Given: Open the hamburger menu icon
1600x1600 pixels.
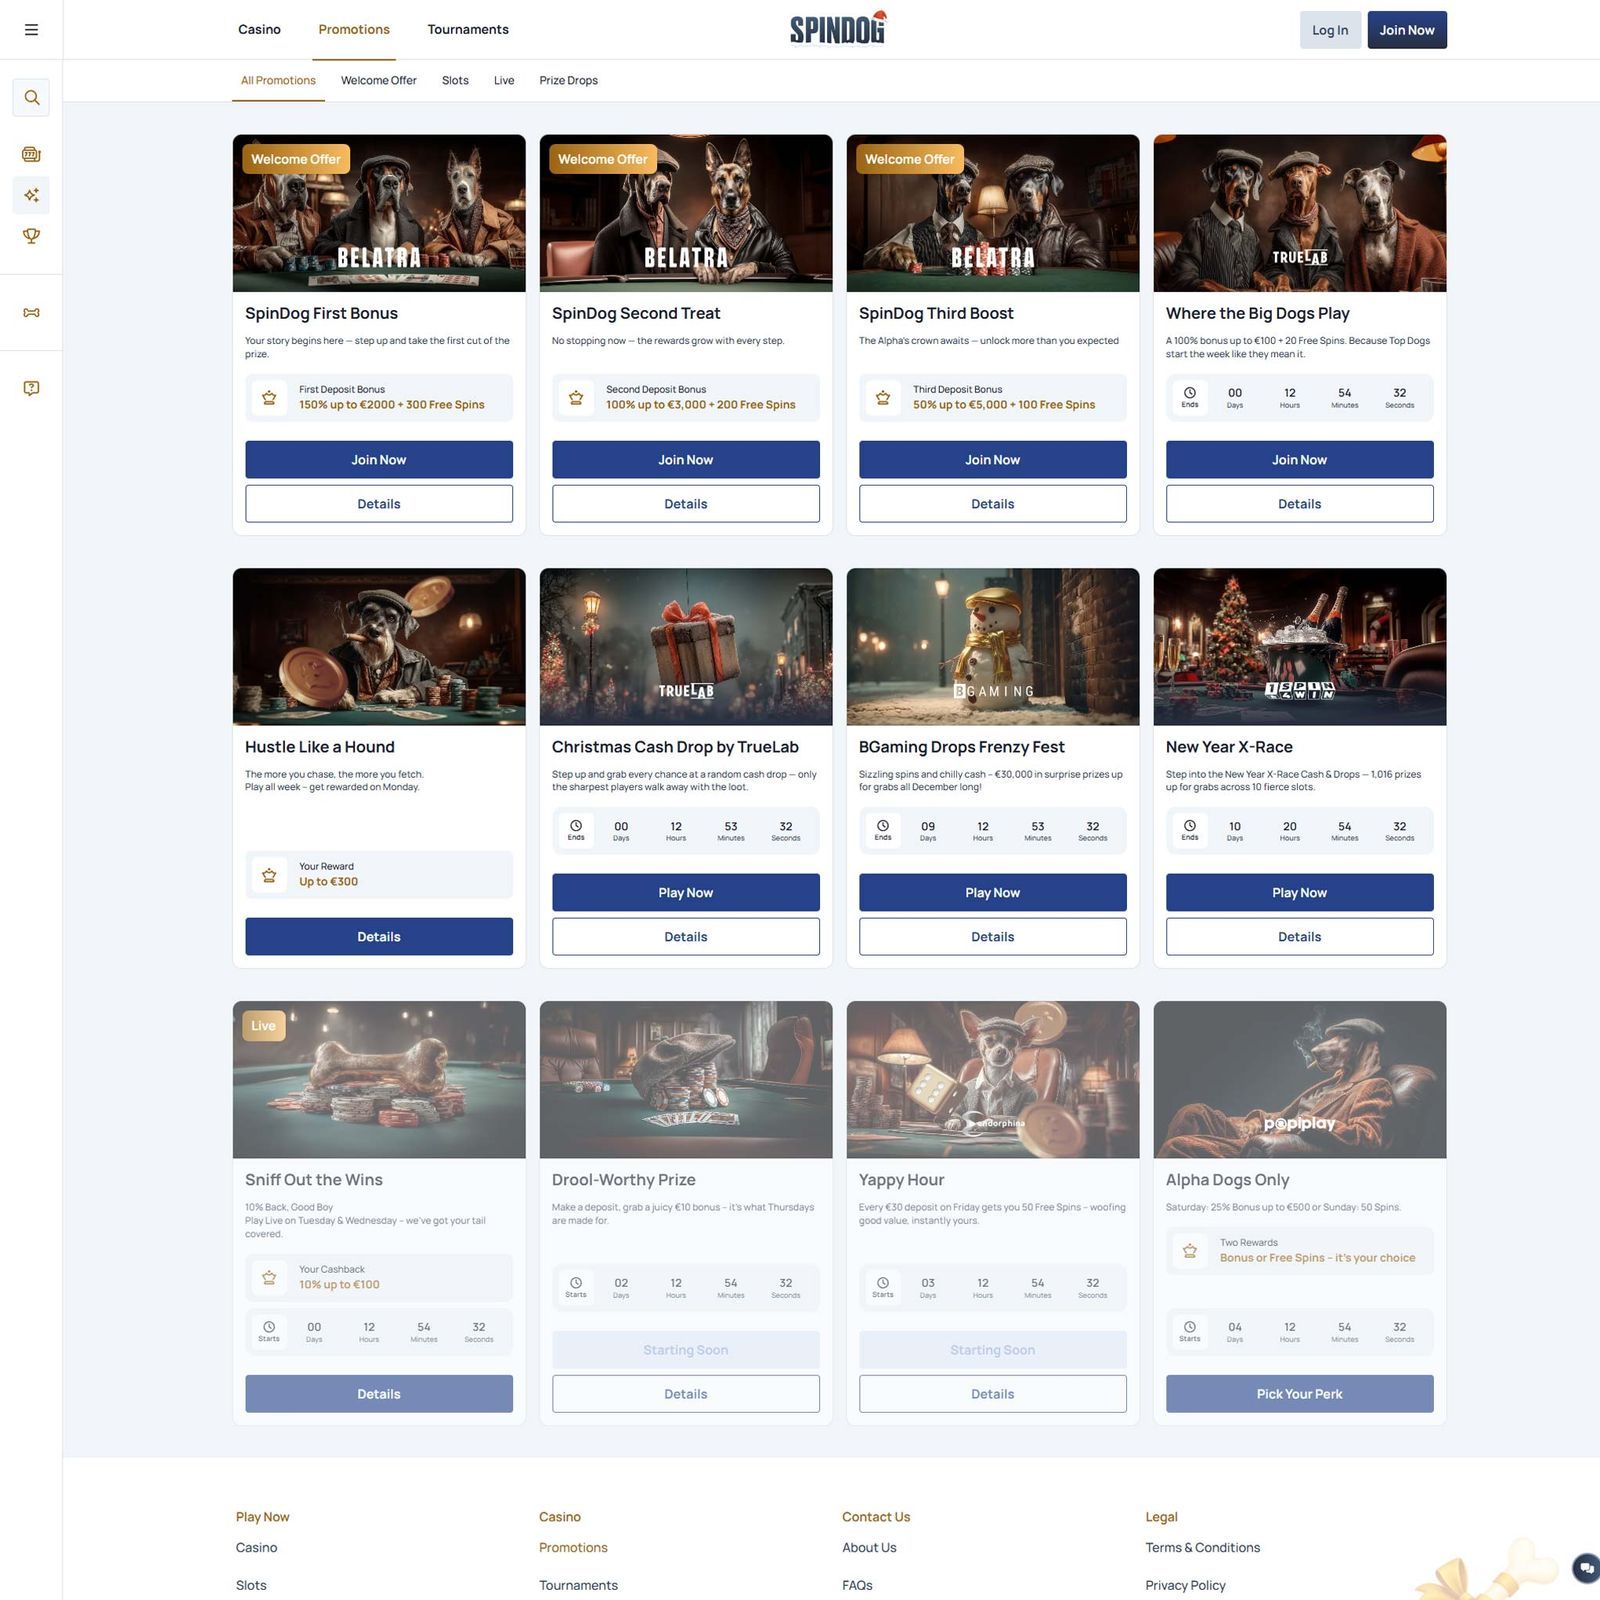Looking at the screenshot, I should tap(31, 30).
